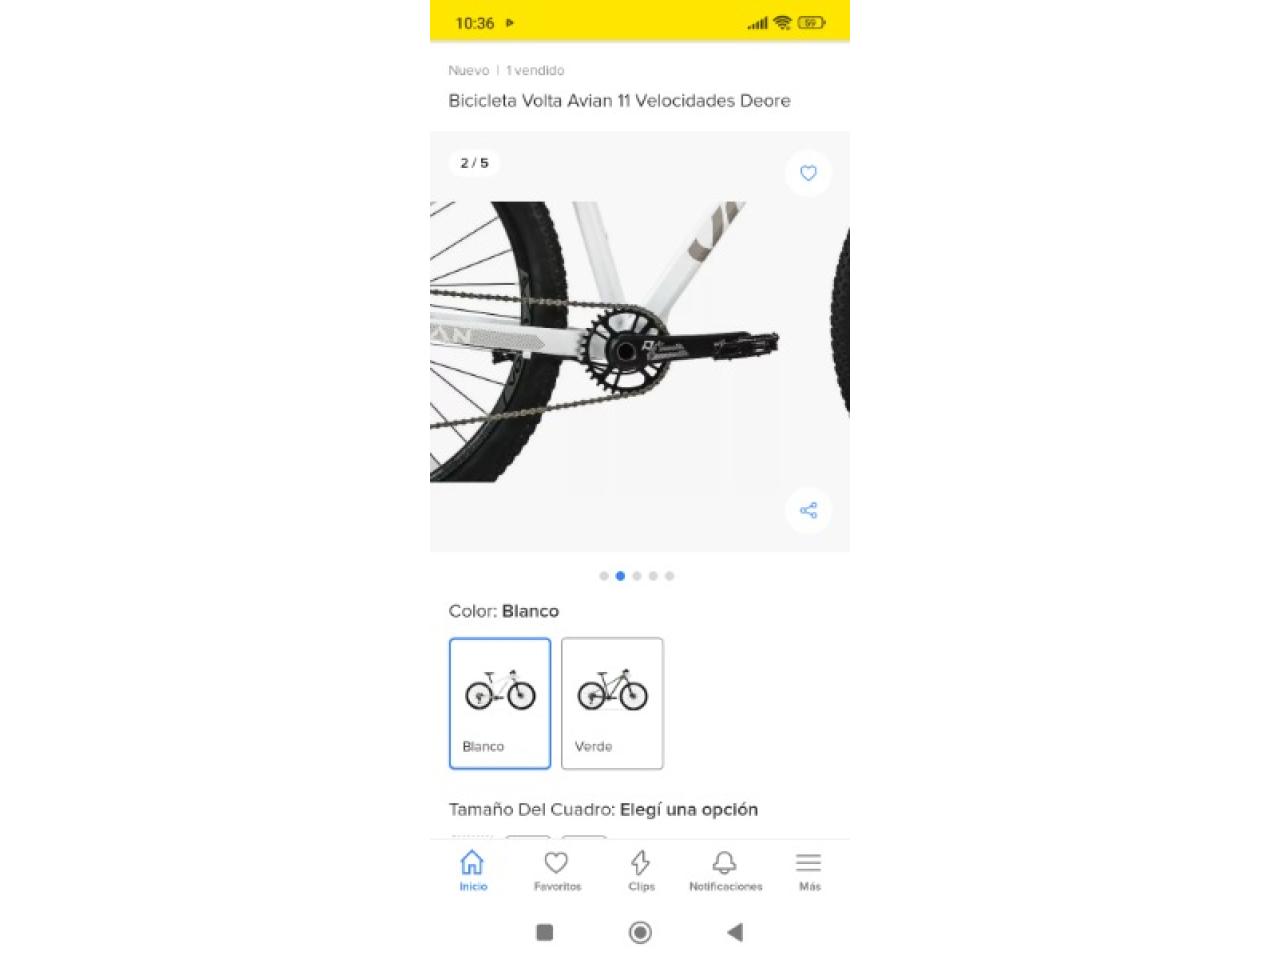Screen dimensions: 1280x960
Task: Open Favoritos in bottom navigation
Action: 557,870
